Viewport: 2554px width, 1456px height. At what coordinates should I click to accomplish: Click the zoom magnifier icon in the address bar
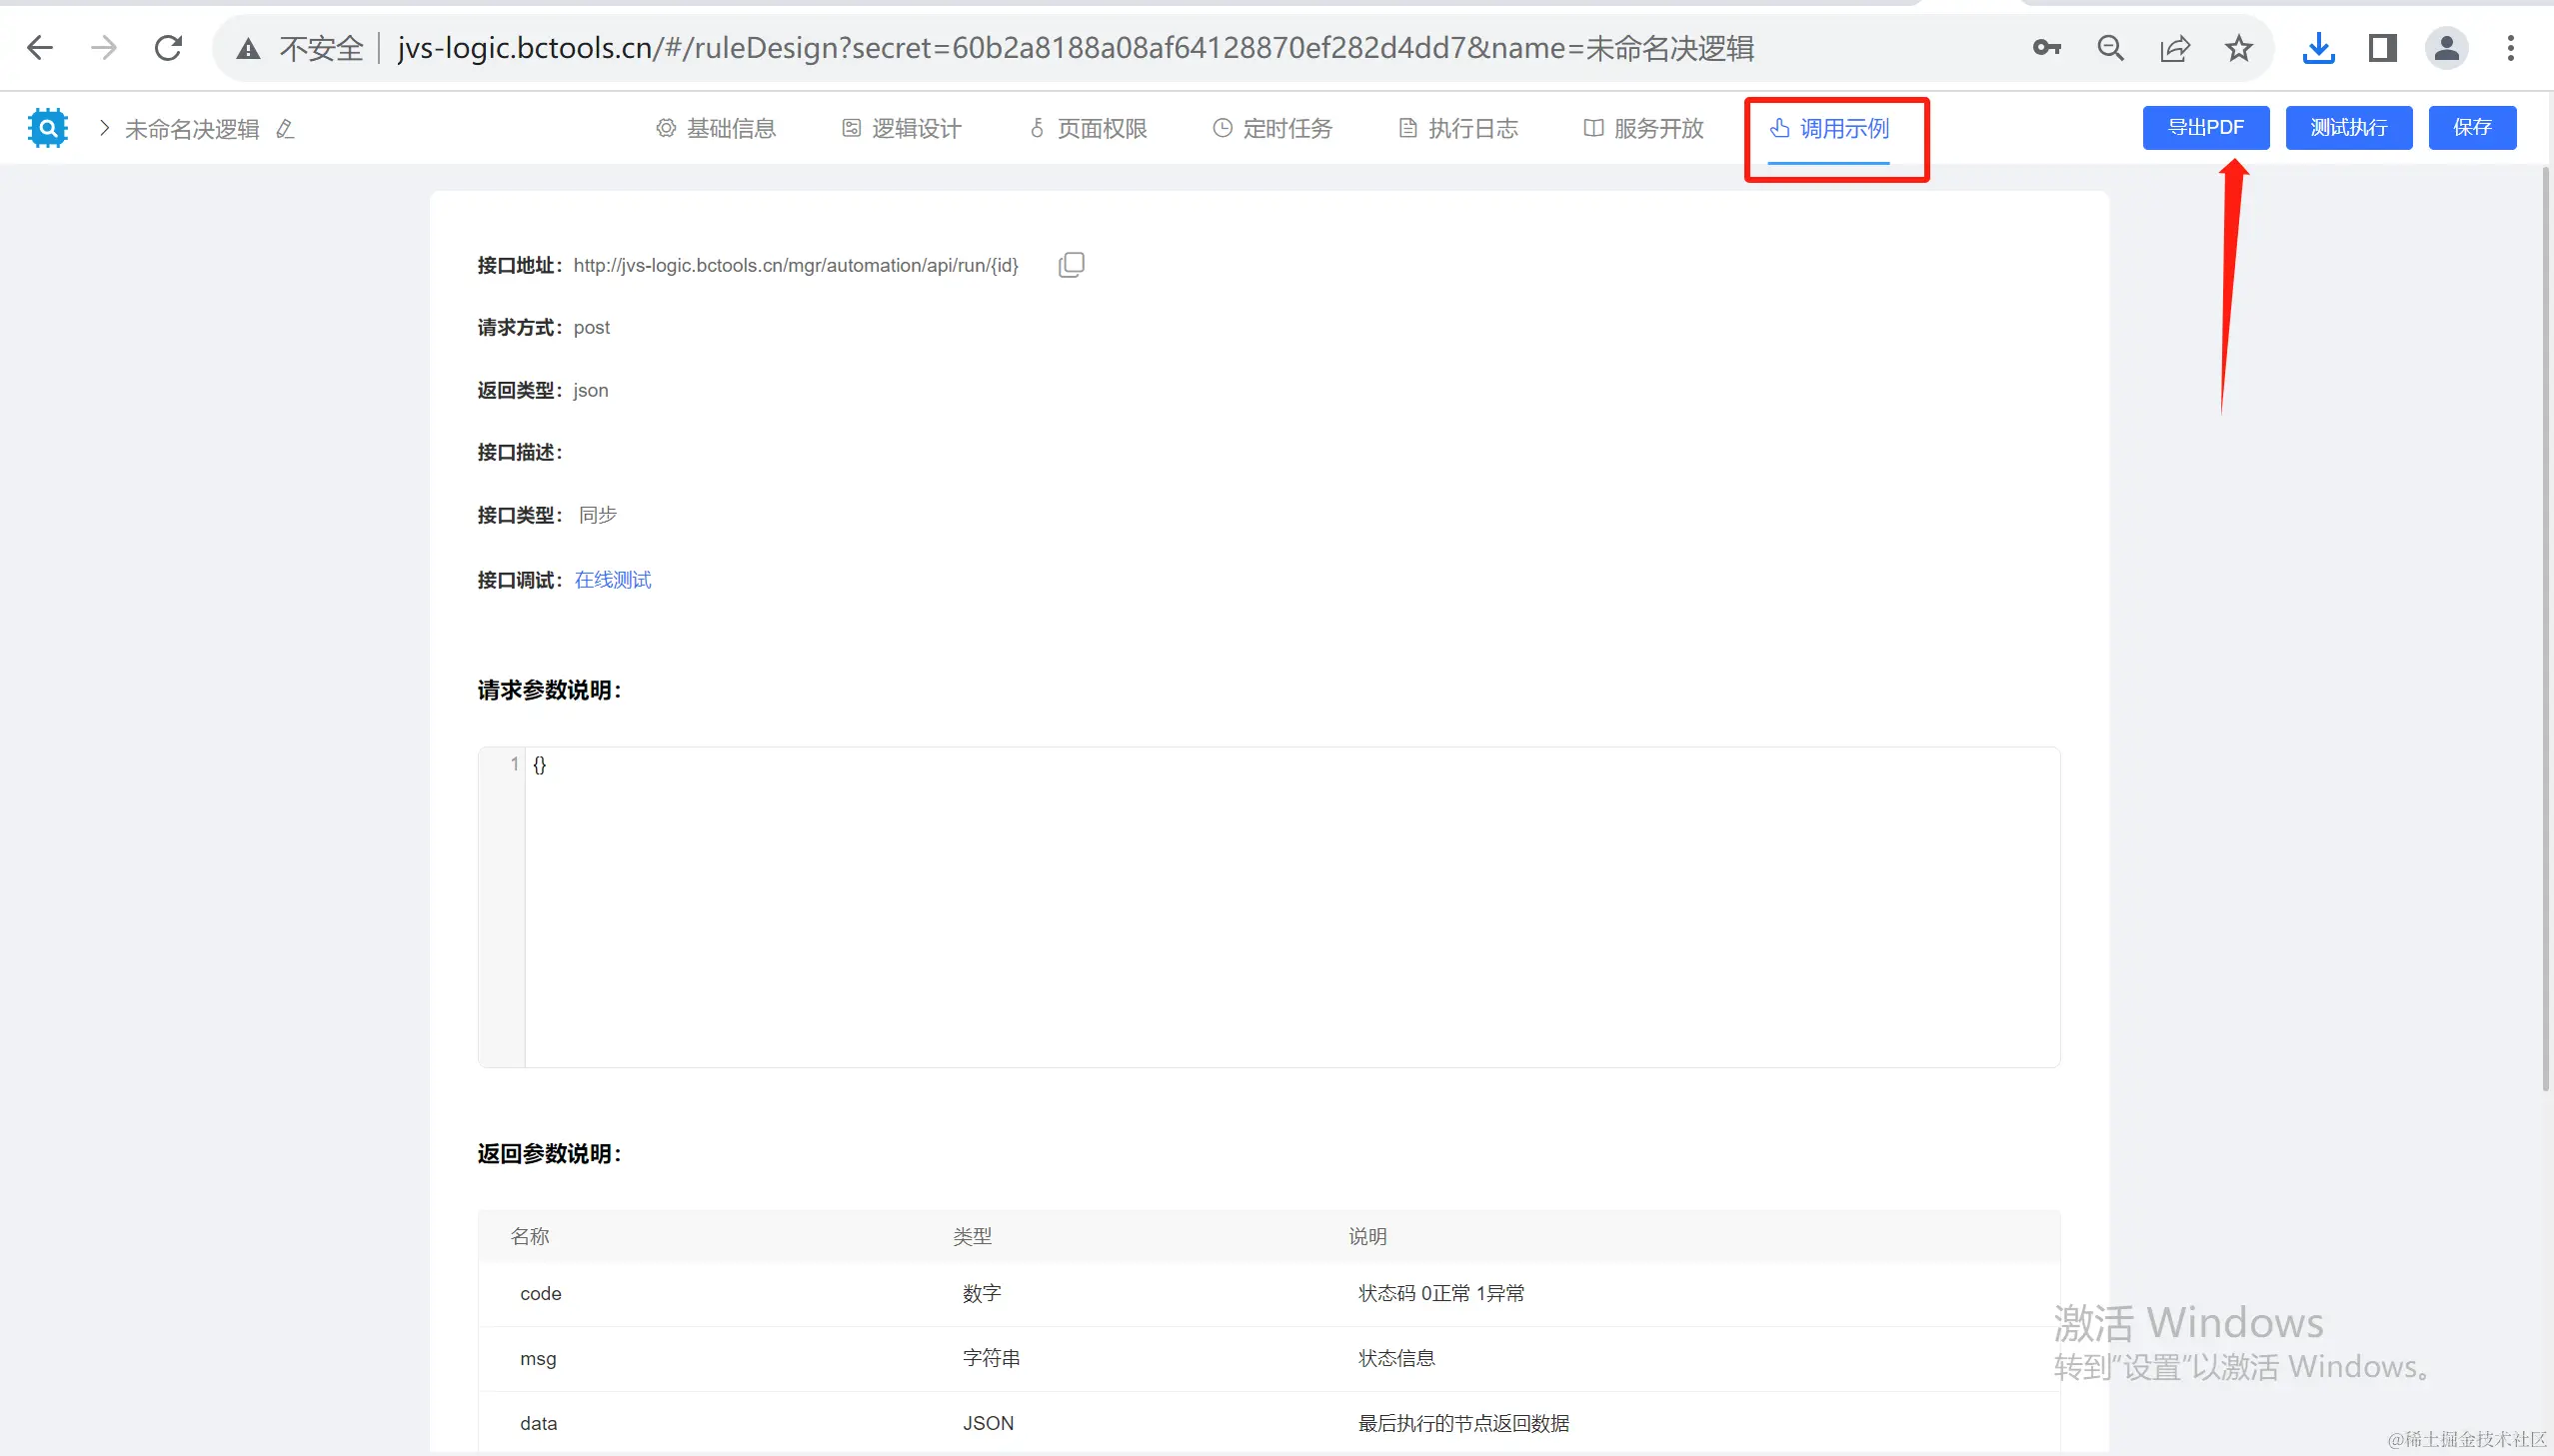(x=2110, y=48)
